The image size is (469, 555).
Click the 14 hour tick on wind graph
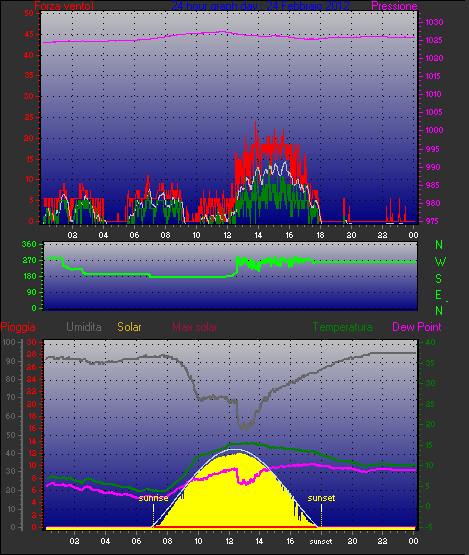coord(258,235)
